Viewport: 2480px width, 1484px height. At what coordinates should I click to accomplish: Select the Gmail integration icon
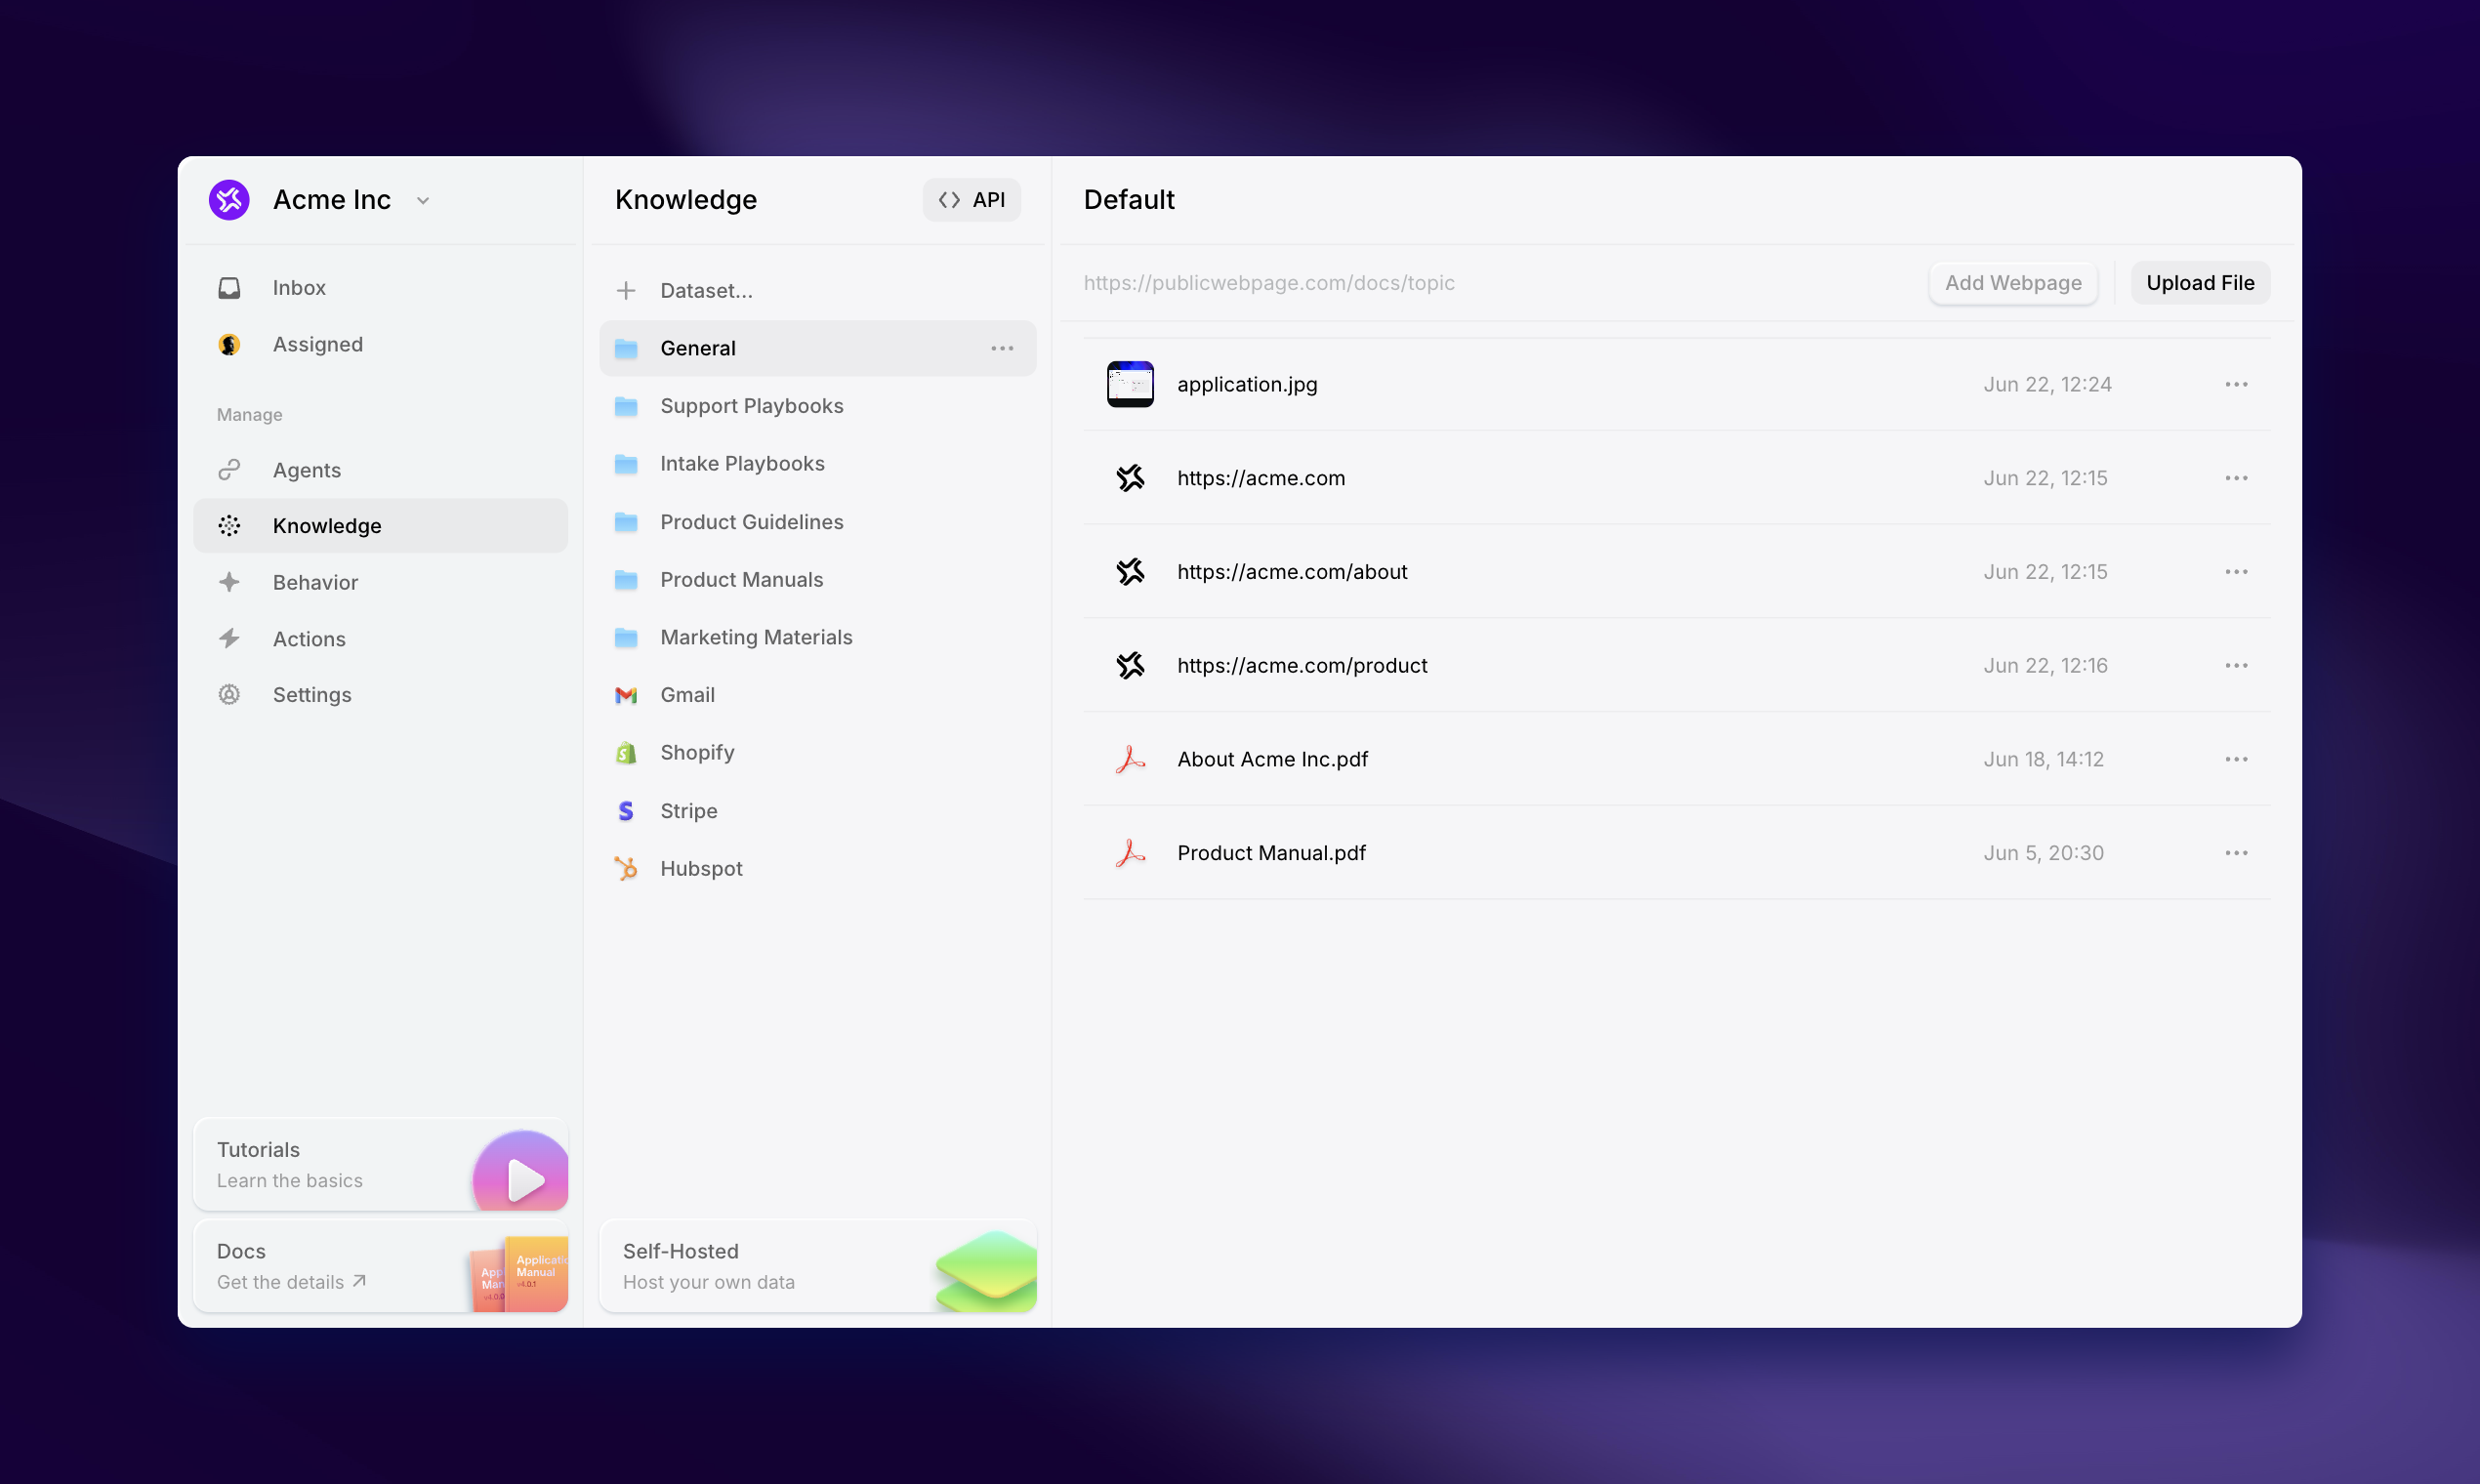(x=626, y=695)
